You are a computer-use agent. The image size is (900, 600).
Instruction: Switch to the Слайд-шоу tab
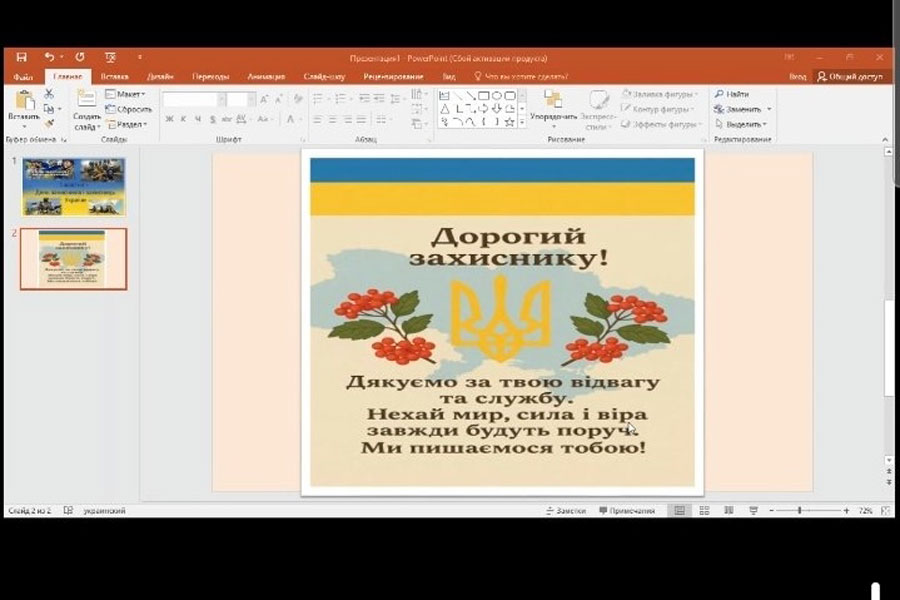(x=324, y=76)
